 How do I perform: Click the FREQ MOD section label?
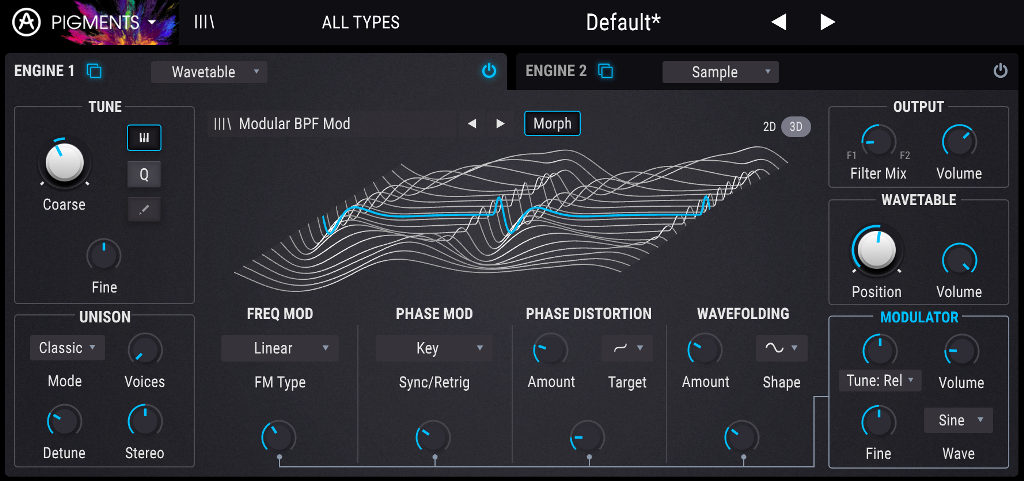tap(280, 314)
